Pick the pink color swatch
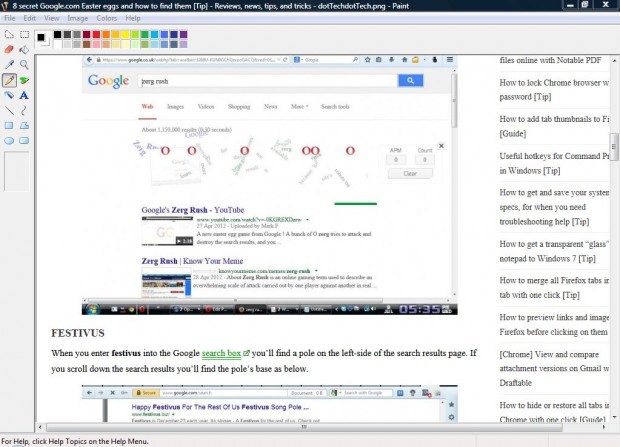This screenshot has height=447, width=620. (x=96, y=44)
